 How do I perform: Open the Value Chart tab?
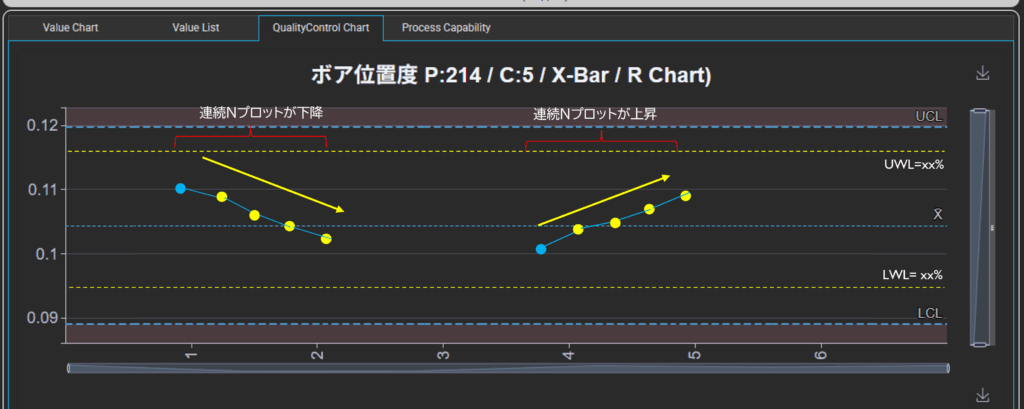click(70, 28)
